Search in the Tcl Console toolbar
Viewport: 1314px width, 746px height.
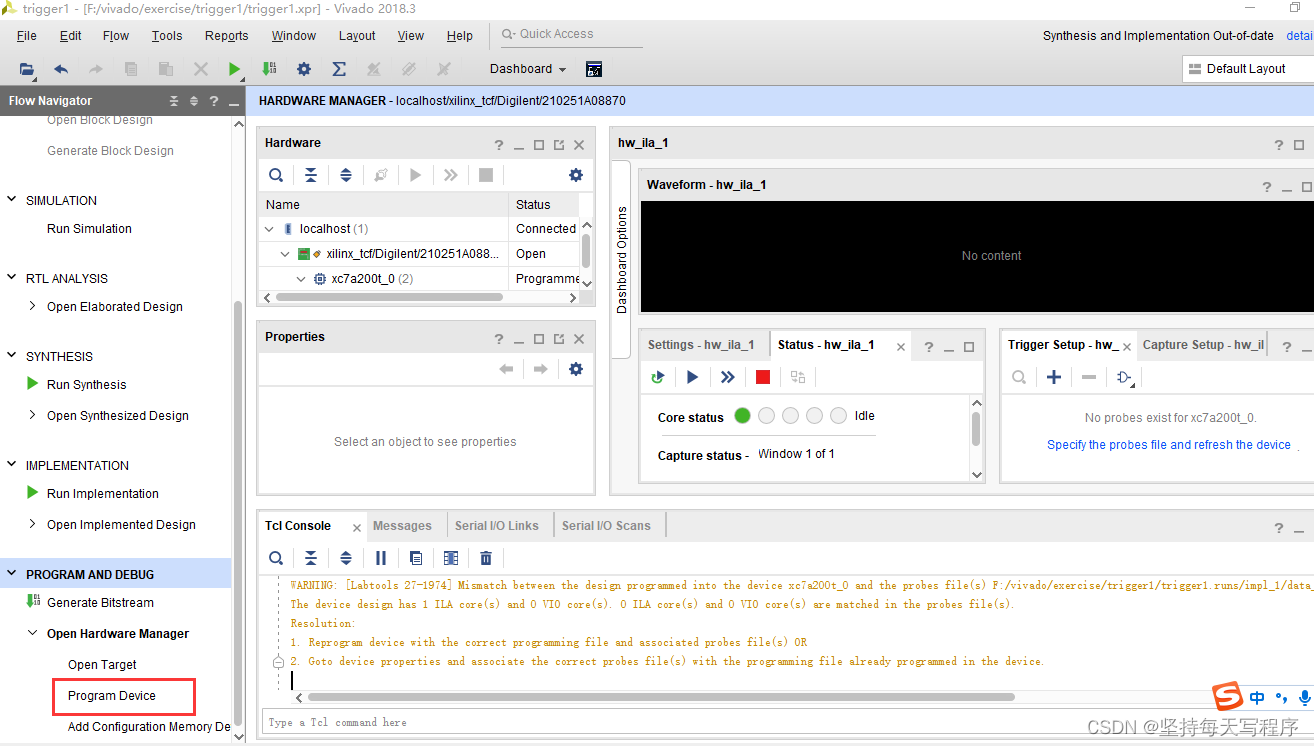276,558
